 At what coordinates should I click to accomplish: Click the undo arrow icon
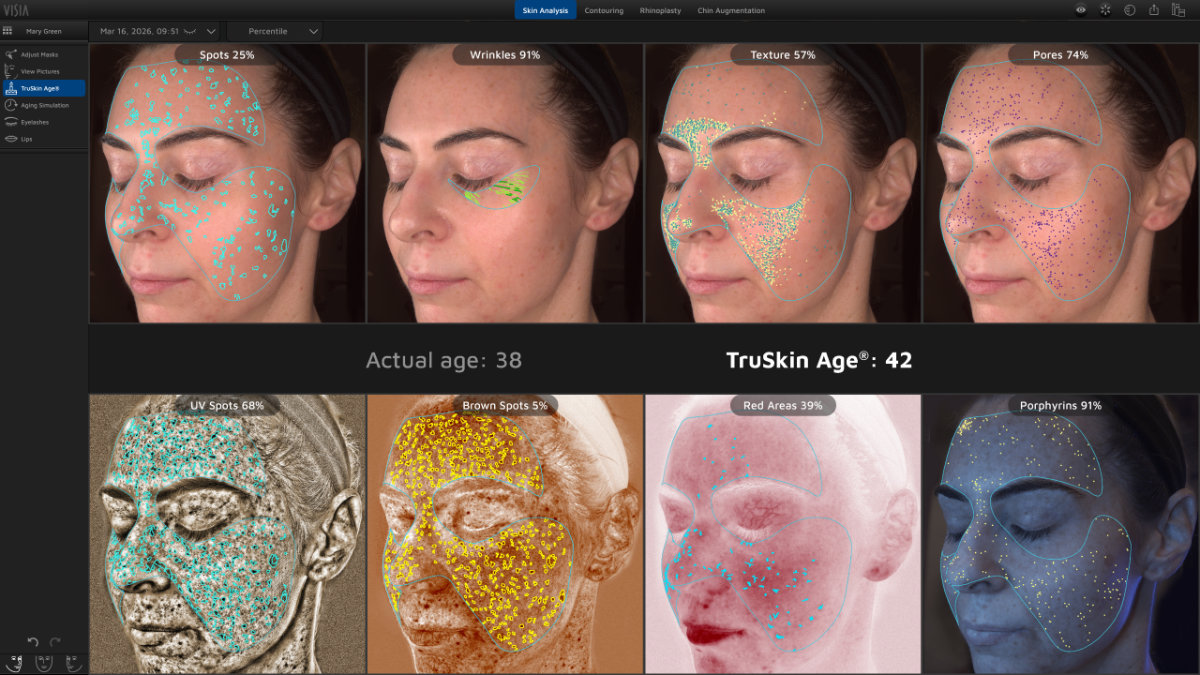[33, 642]
